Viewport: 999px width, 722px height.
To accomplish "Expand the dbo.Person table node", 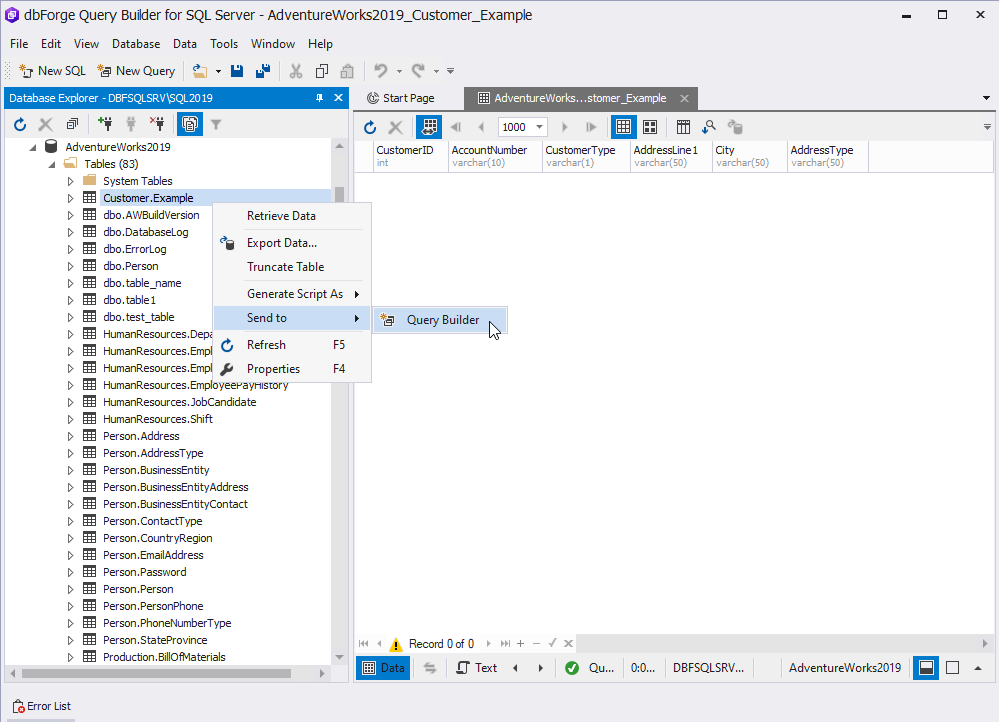I will (x=70, y=266).
